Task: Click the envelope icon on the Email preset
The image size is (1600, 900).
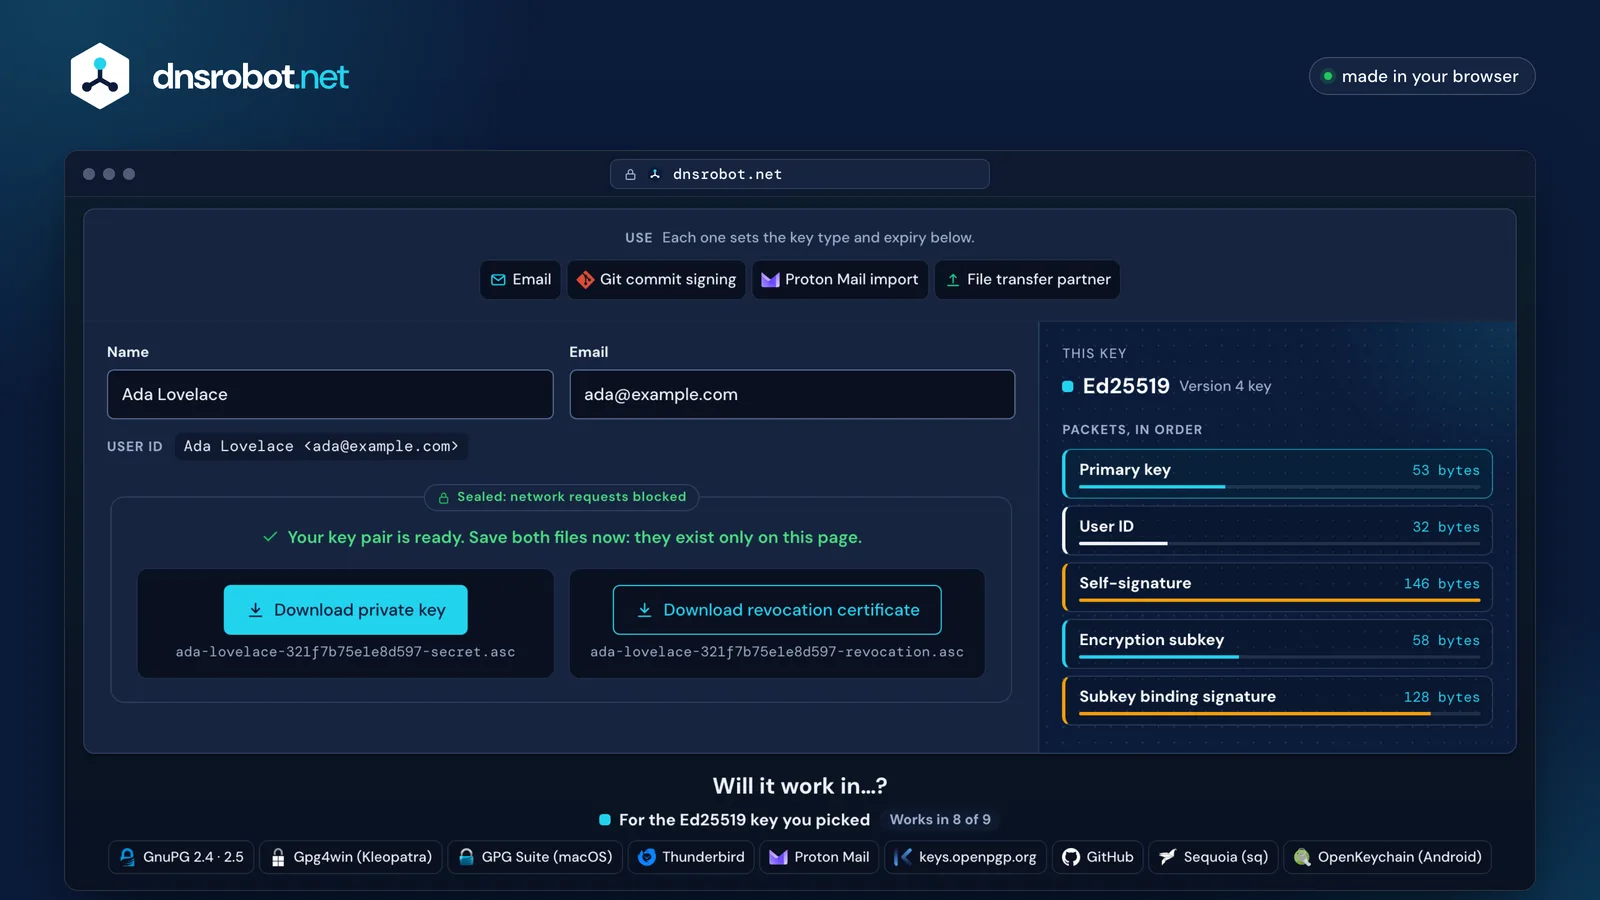Action: pyautogui.click(x=498, y=280)
